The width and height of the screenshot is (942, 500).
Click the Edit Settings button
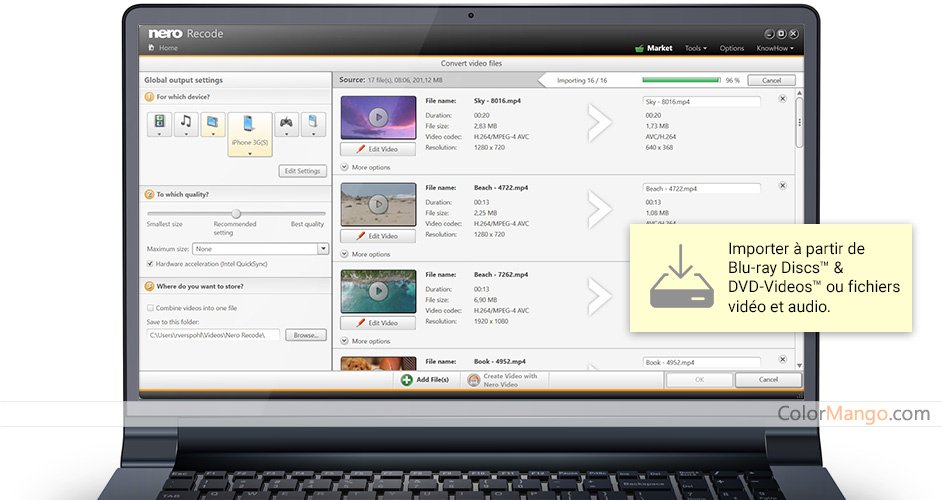(303, 171)
